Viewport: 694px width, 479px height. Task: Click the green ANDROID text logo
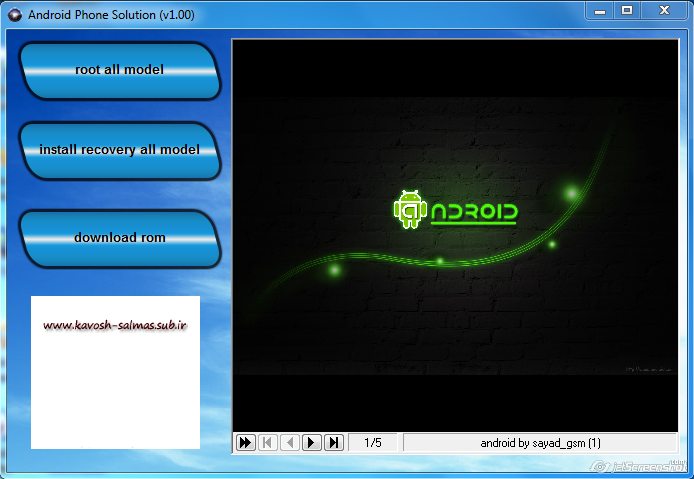click(474, 214)
